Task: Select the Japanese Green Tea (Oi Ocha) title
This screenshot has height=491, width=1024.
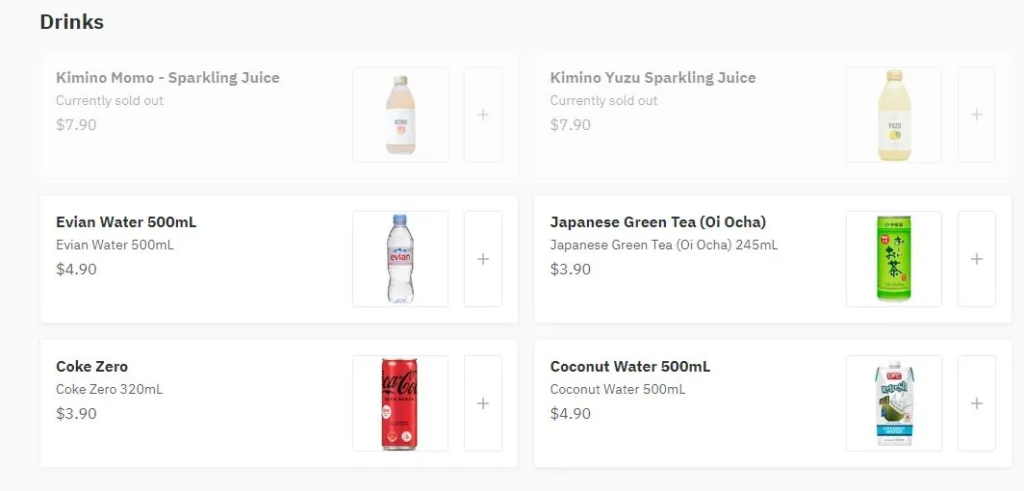Action: (x=658, y=222)
